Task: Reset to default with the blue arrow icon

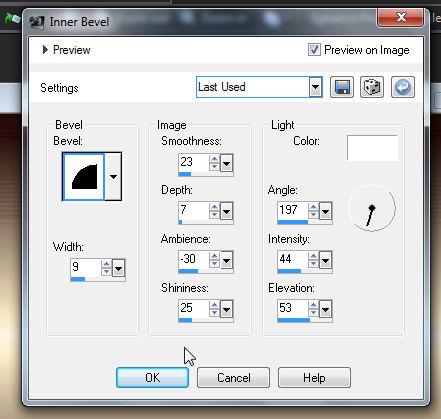Action: click(x=403, y=87)
